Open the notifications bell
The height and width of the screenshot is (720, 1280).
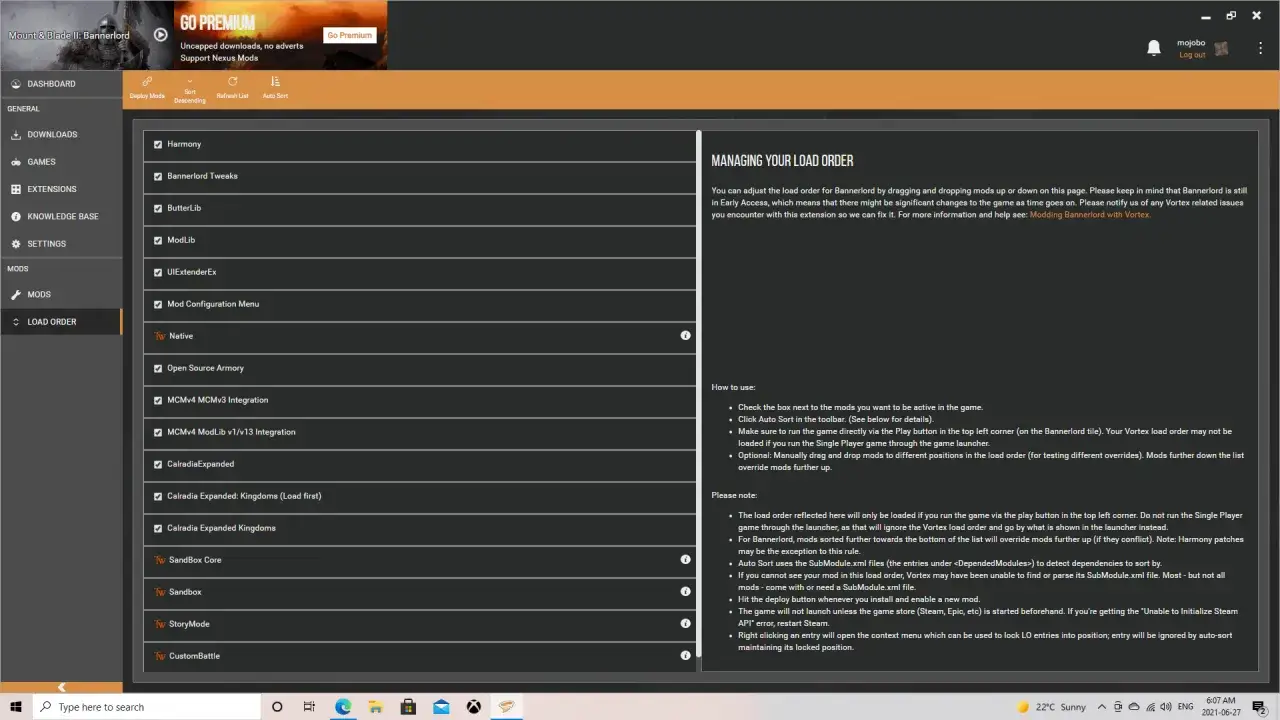pyautogui.click(x=1154, y=48)
